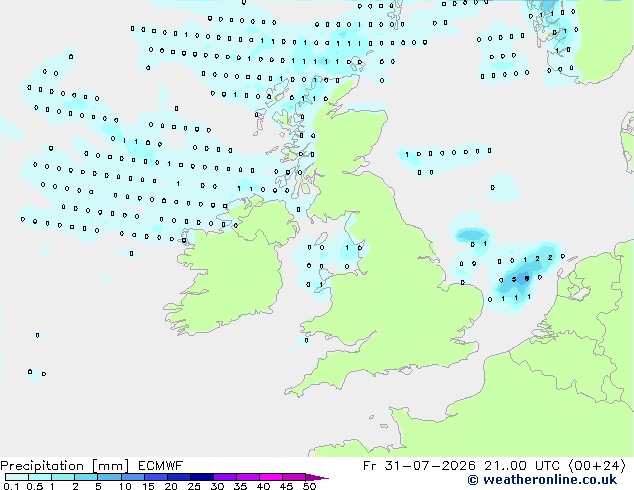Click the legend value label '10'

(x=125, y=486)
